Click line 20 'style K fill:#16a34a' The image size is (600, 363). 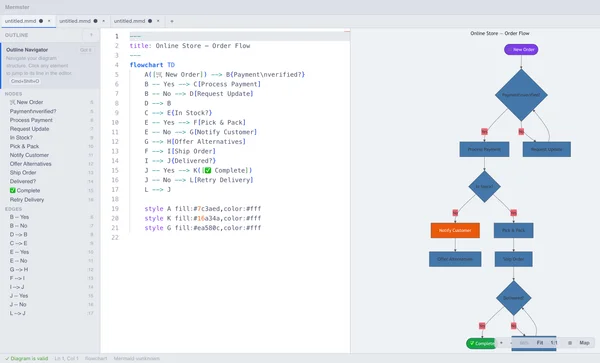click(203, 218)
